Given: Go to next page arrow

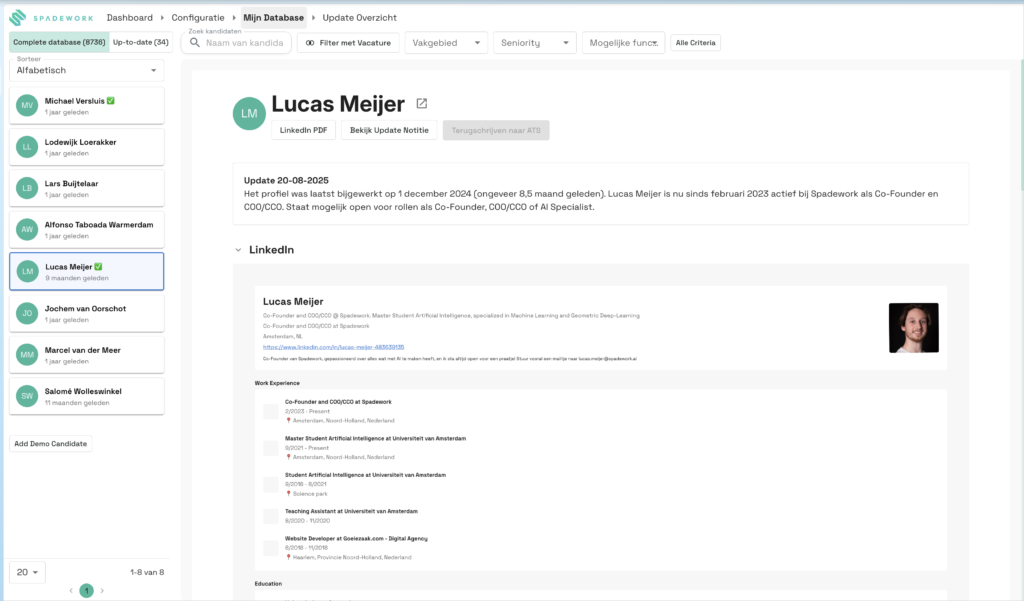Looking at the screenshot, I should point(102,591).
